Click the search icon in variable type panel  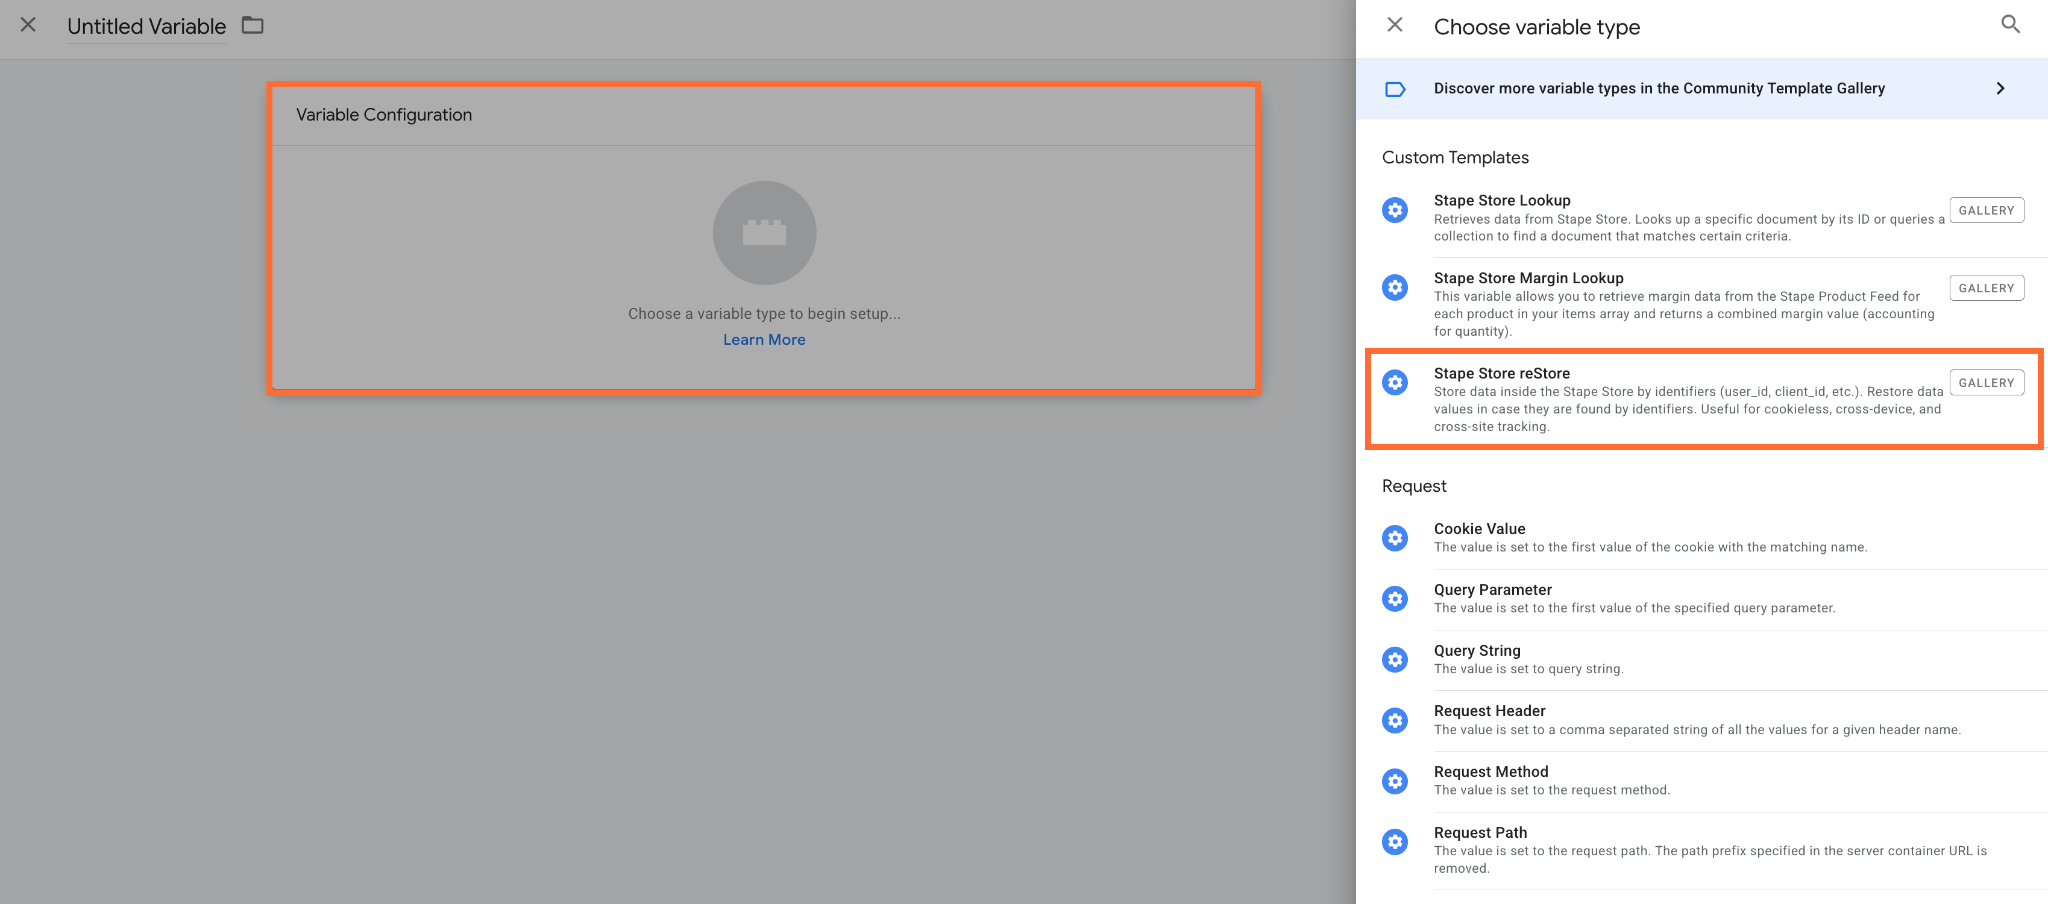point(2010,25)
